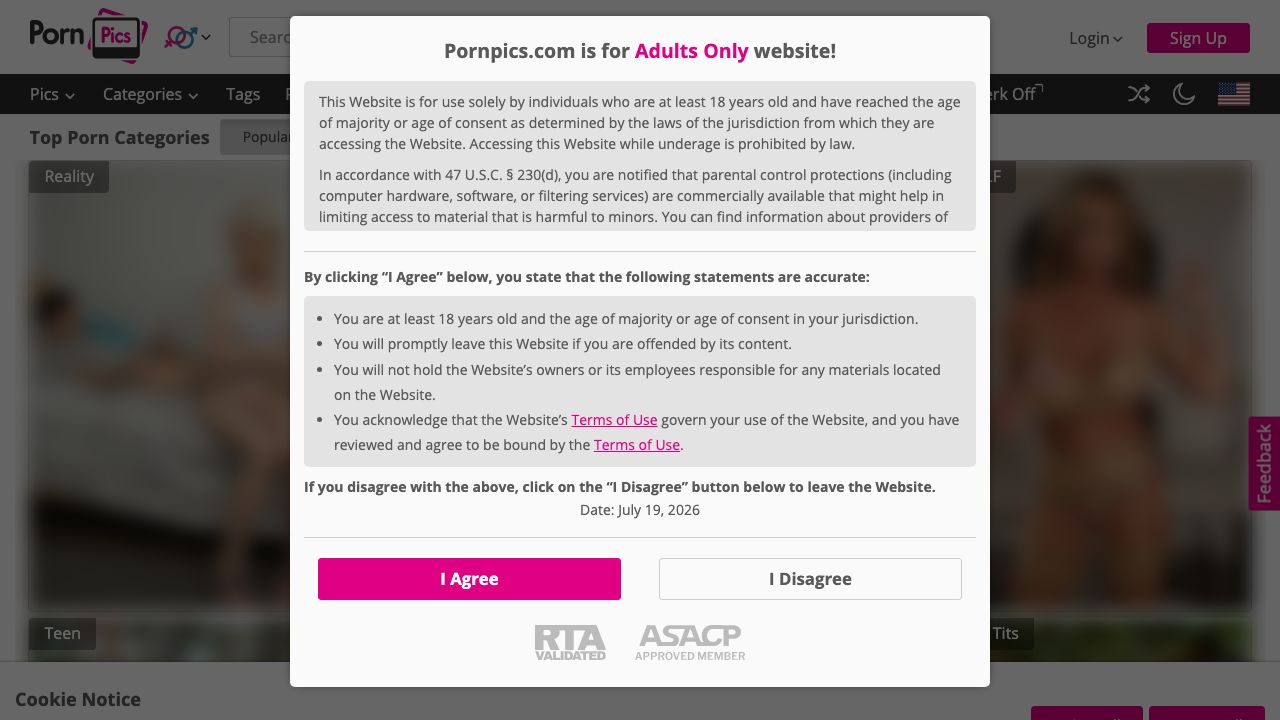1280x720 pixels.
Task: Expand the Categories menu
Action: pyautogui.click(x=150, y=94)
